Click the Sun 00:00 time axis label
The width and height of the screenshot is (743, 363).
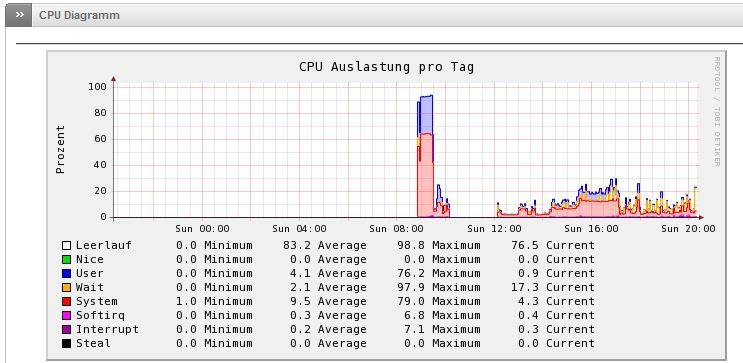202,229
